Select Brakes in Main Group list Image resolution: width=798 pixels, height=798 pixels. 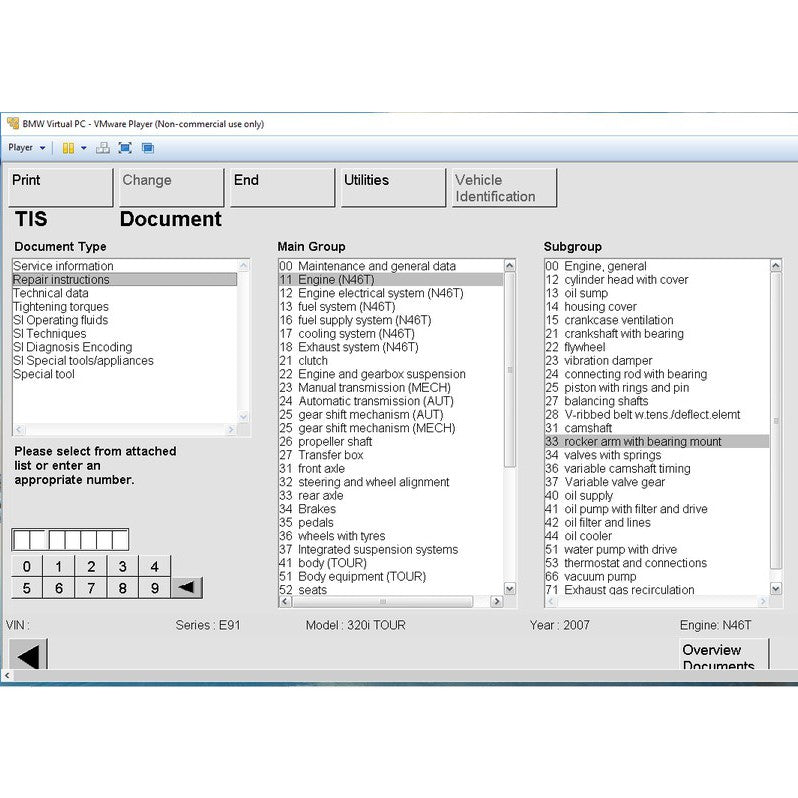(317, 509)
